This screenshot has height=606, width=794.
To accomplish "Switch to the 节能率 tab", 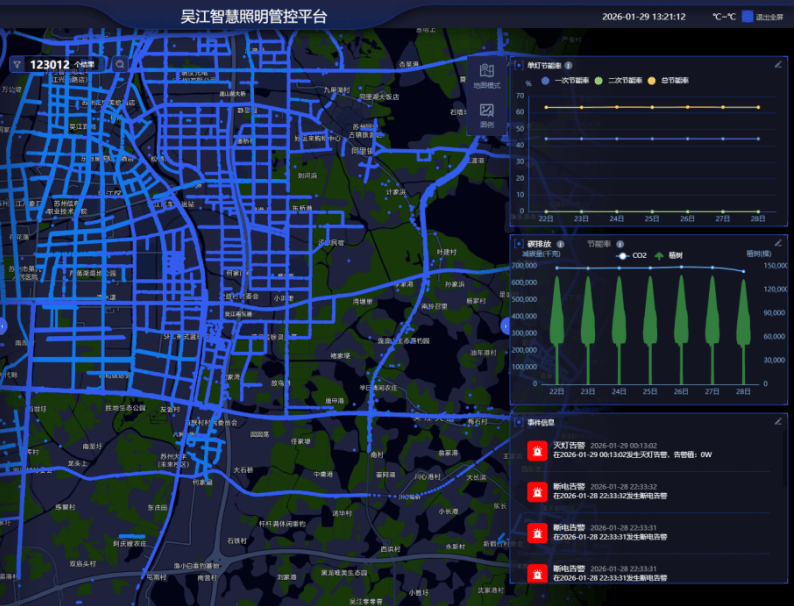I will (598, 243).
